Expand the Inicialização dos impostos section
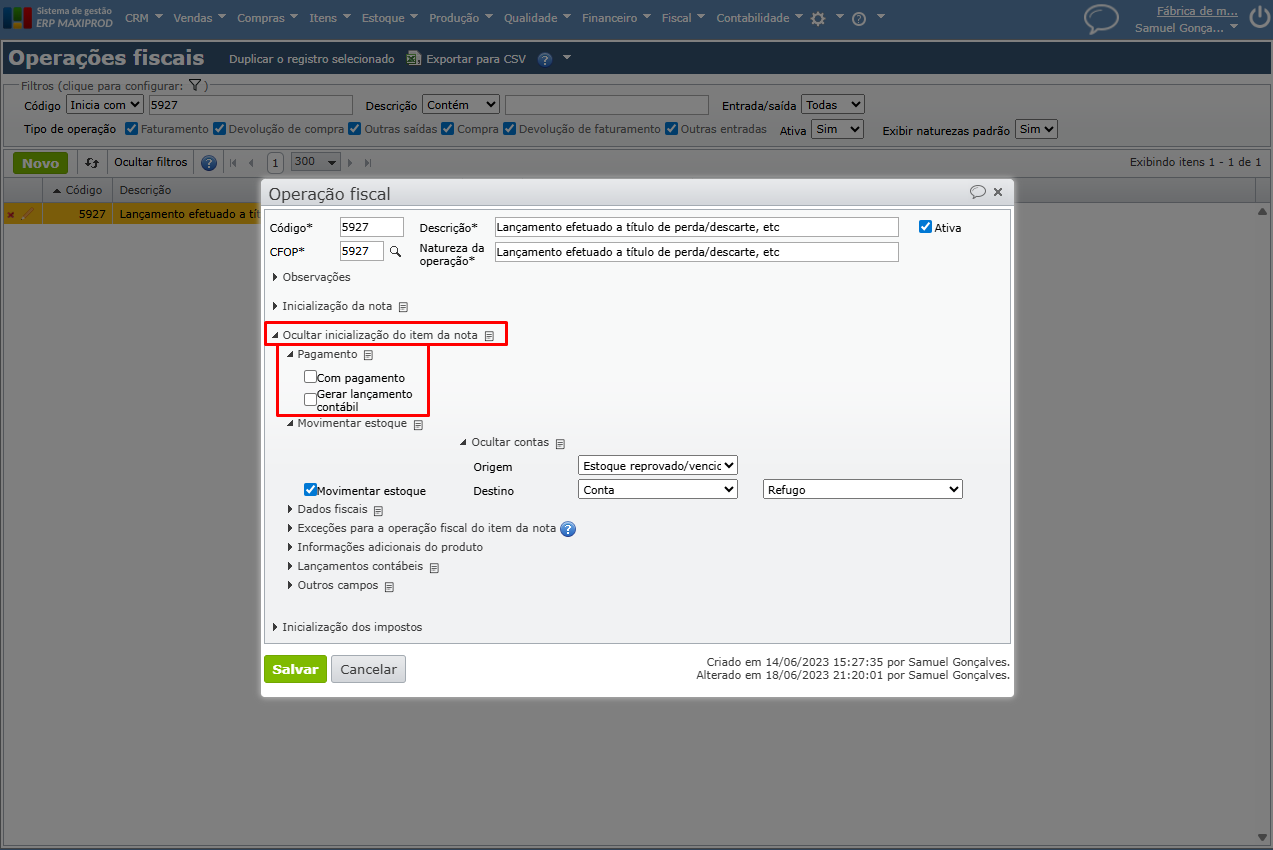The image size is (1273, 850). coord(347,627)
